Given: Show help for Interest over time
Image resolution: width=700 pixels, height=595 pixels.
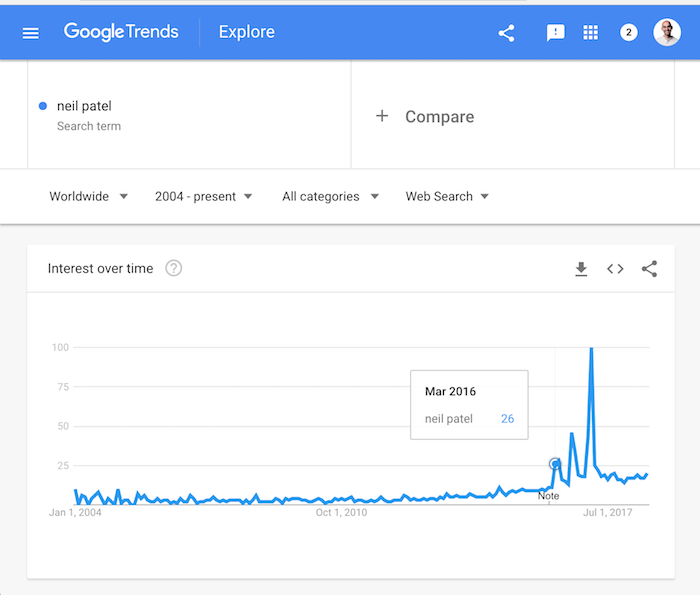Looking at the screenshot, I should coord(174,268).
